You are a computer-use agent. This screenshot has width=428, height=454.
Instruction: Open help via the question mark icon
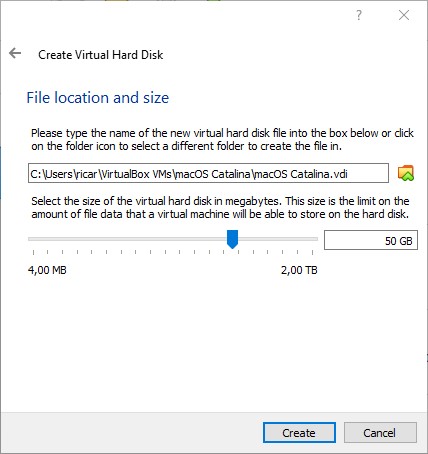[x=359, y=15]
